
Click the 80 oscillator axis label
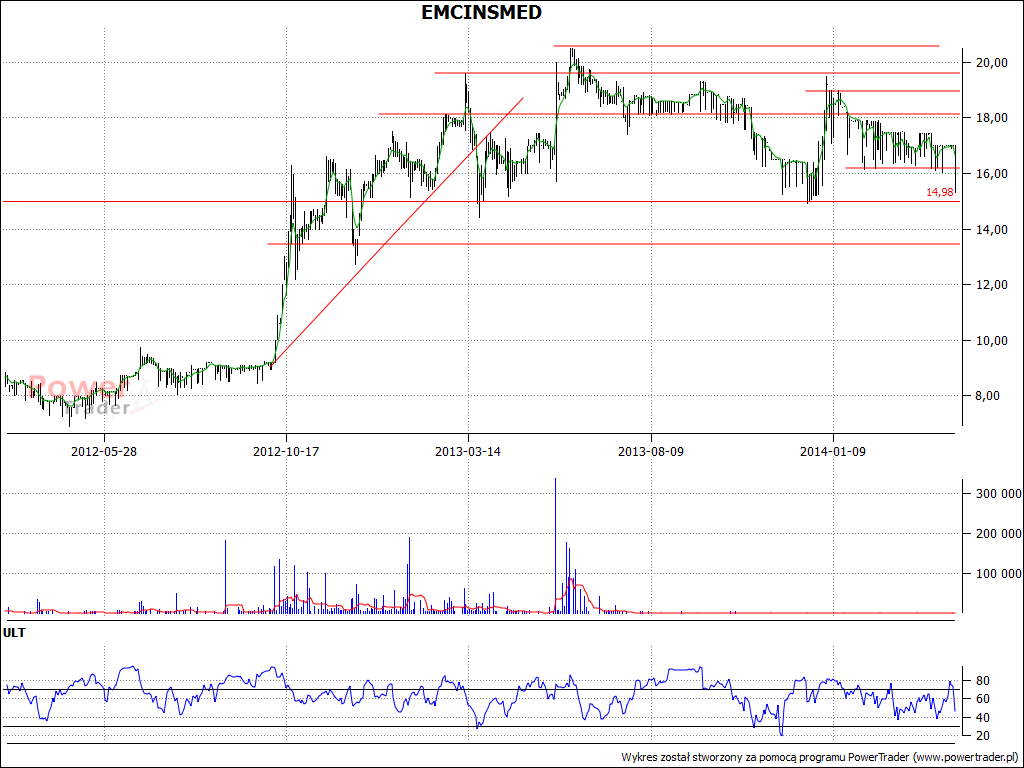pyautogui.click(x=982, y=680)
